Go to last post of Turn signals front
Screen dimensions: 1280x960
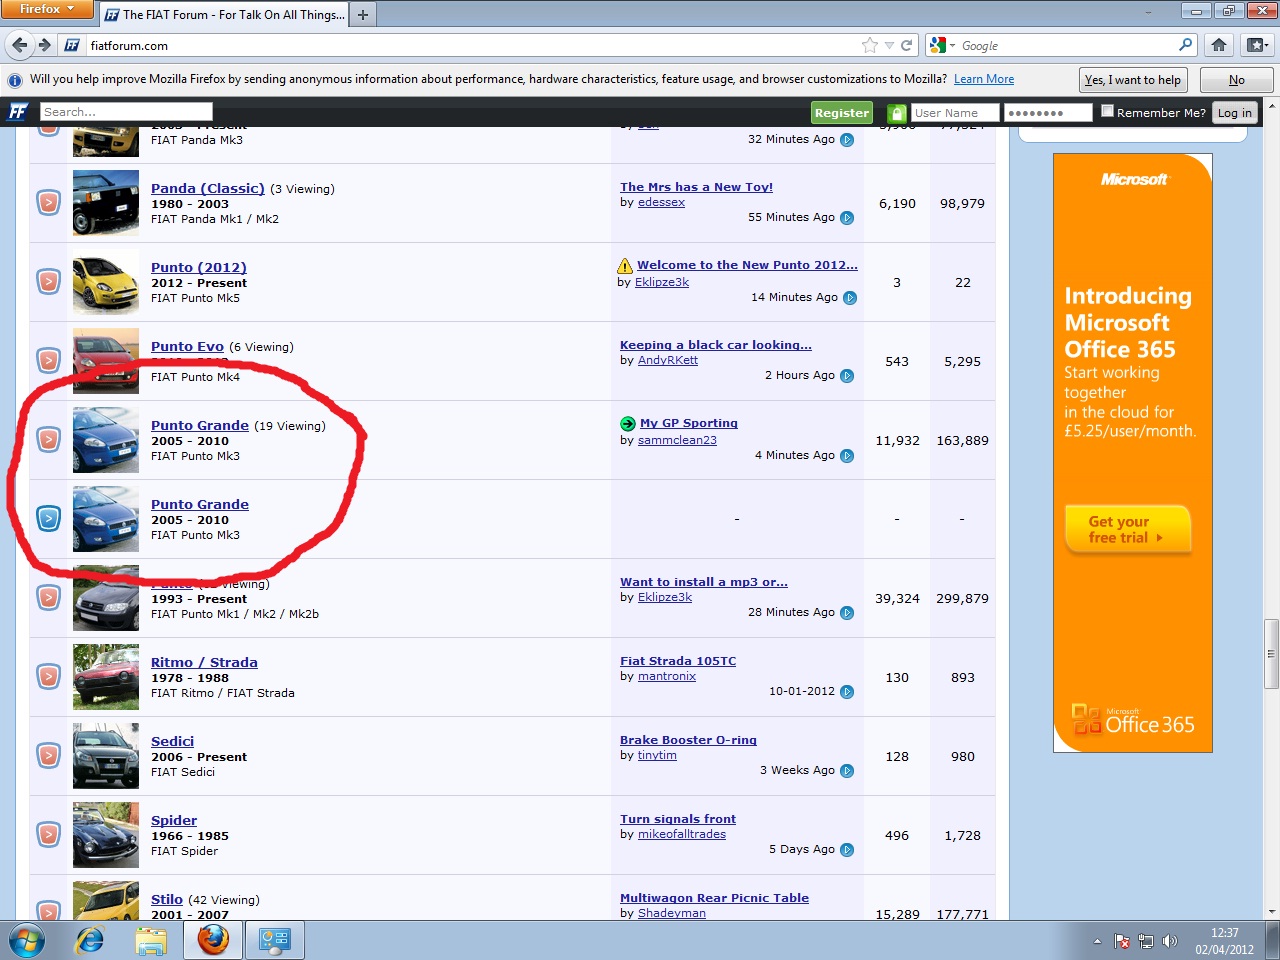[847, 850]
